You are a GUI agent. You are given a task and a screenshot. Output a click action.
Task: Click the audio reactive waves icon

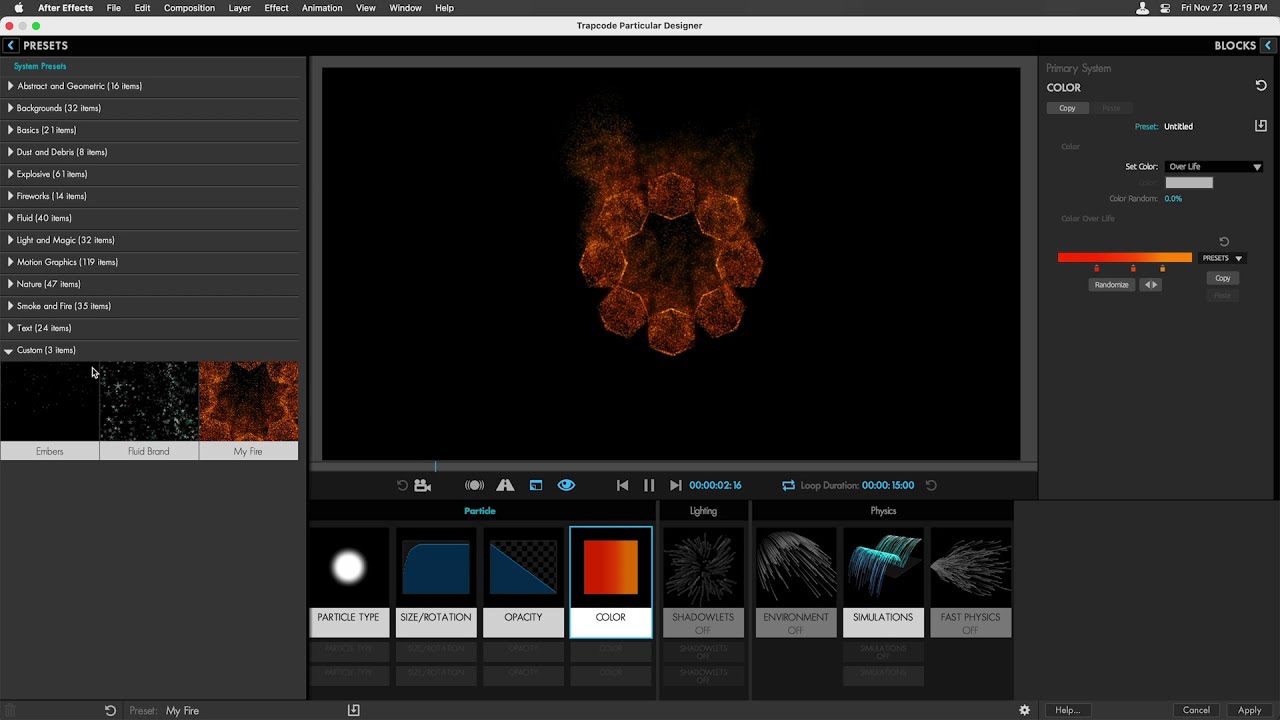pyautogui.click(x=474, y=485)
